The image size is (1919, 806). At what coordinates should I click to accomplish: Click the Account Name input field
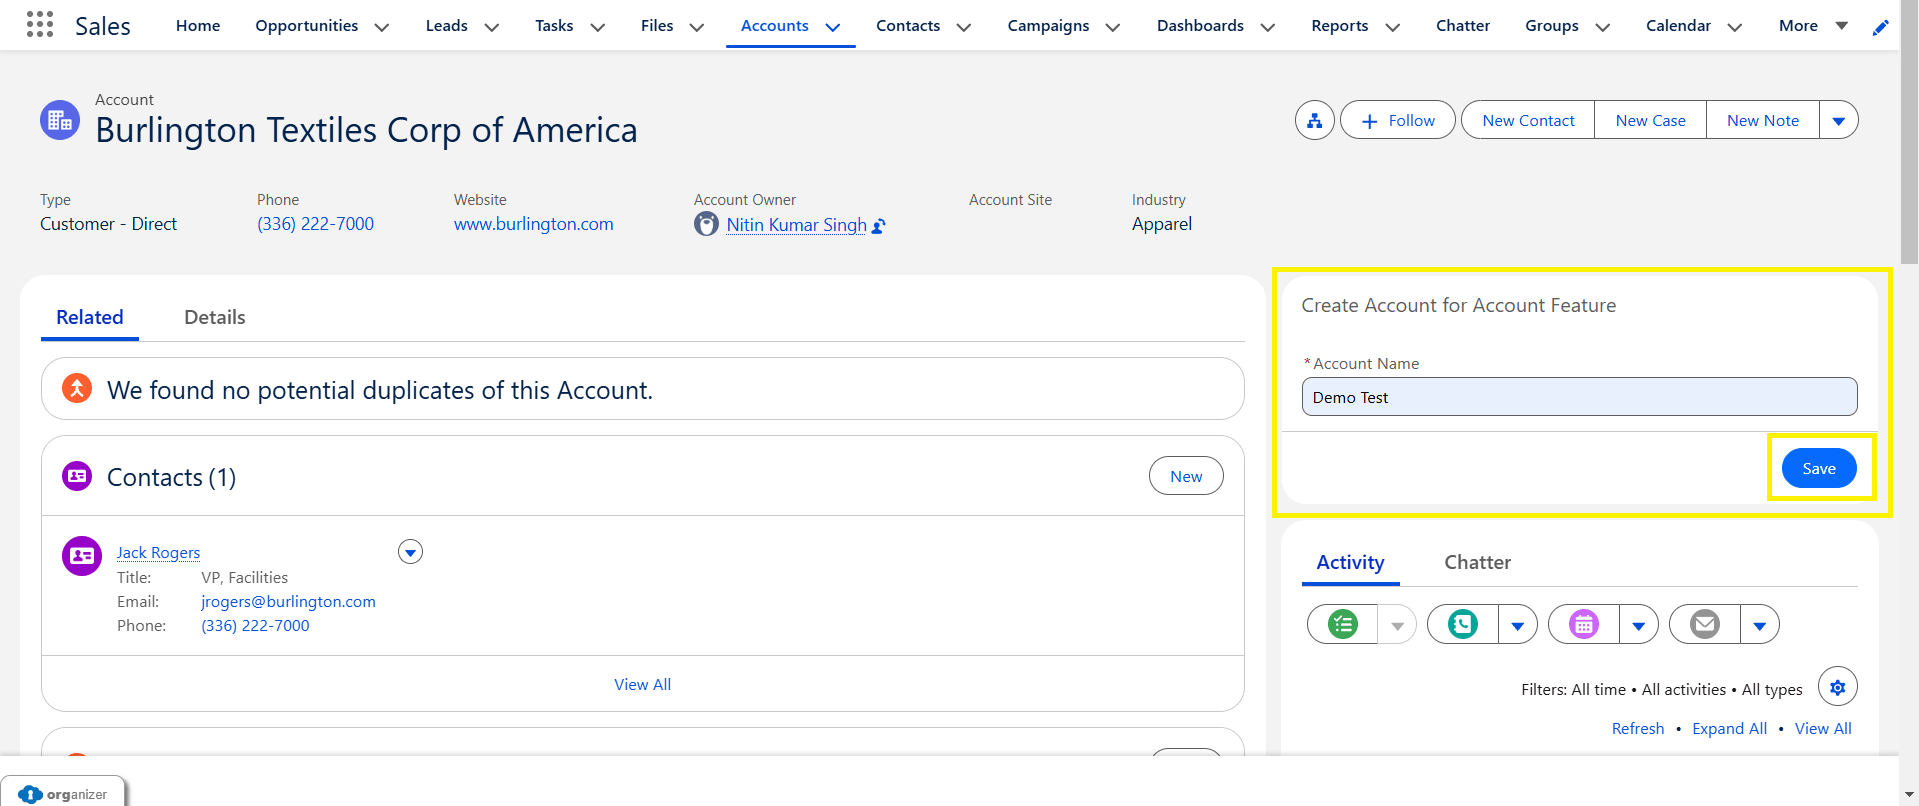click(1579, 397)
